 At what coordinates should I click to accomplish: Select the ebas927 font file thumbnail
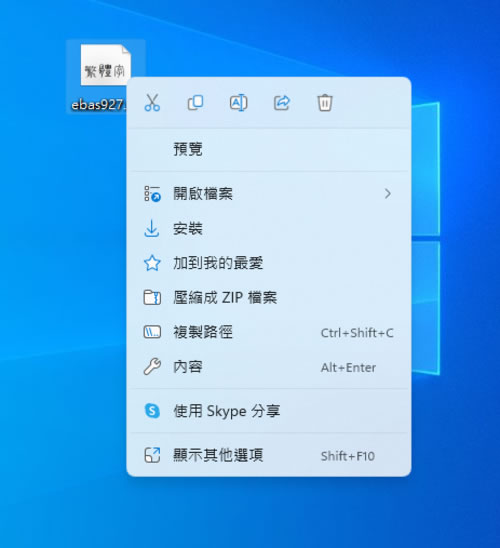tap(106, 65)
